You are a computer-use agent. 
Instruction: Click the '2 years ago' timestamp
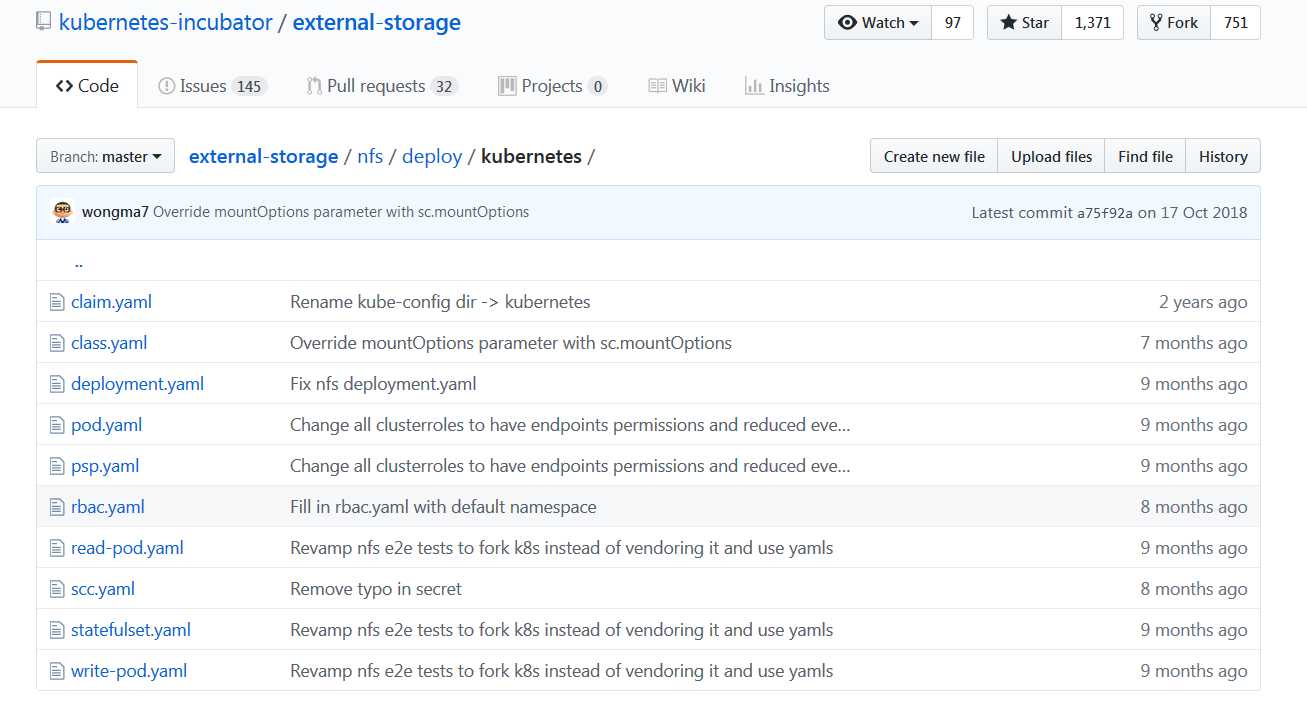click(1203, 302)
